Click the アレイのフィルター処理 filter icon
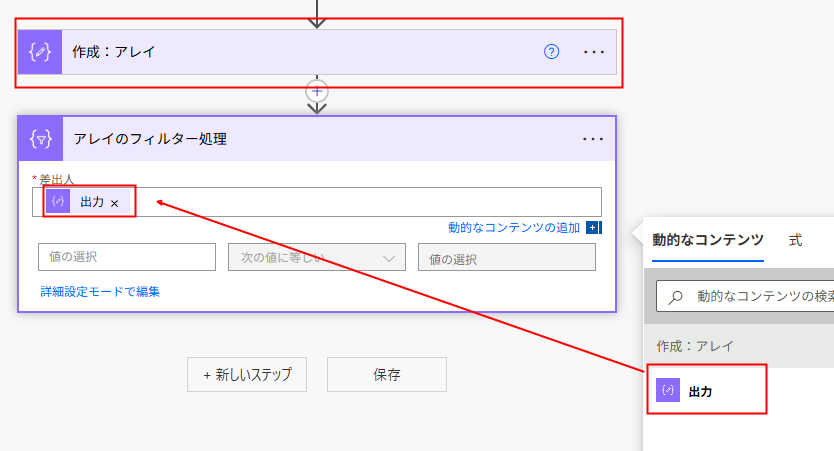The height and width of the screenshot is (451, 834). click(41, 139)
